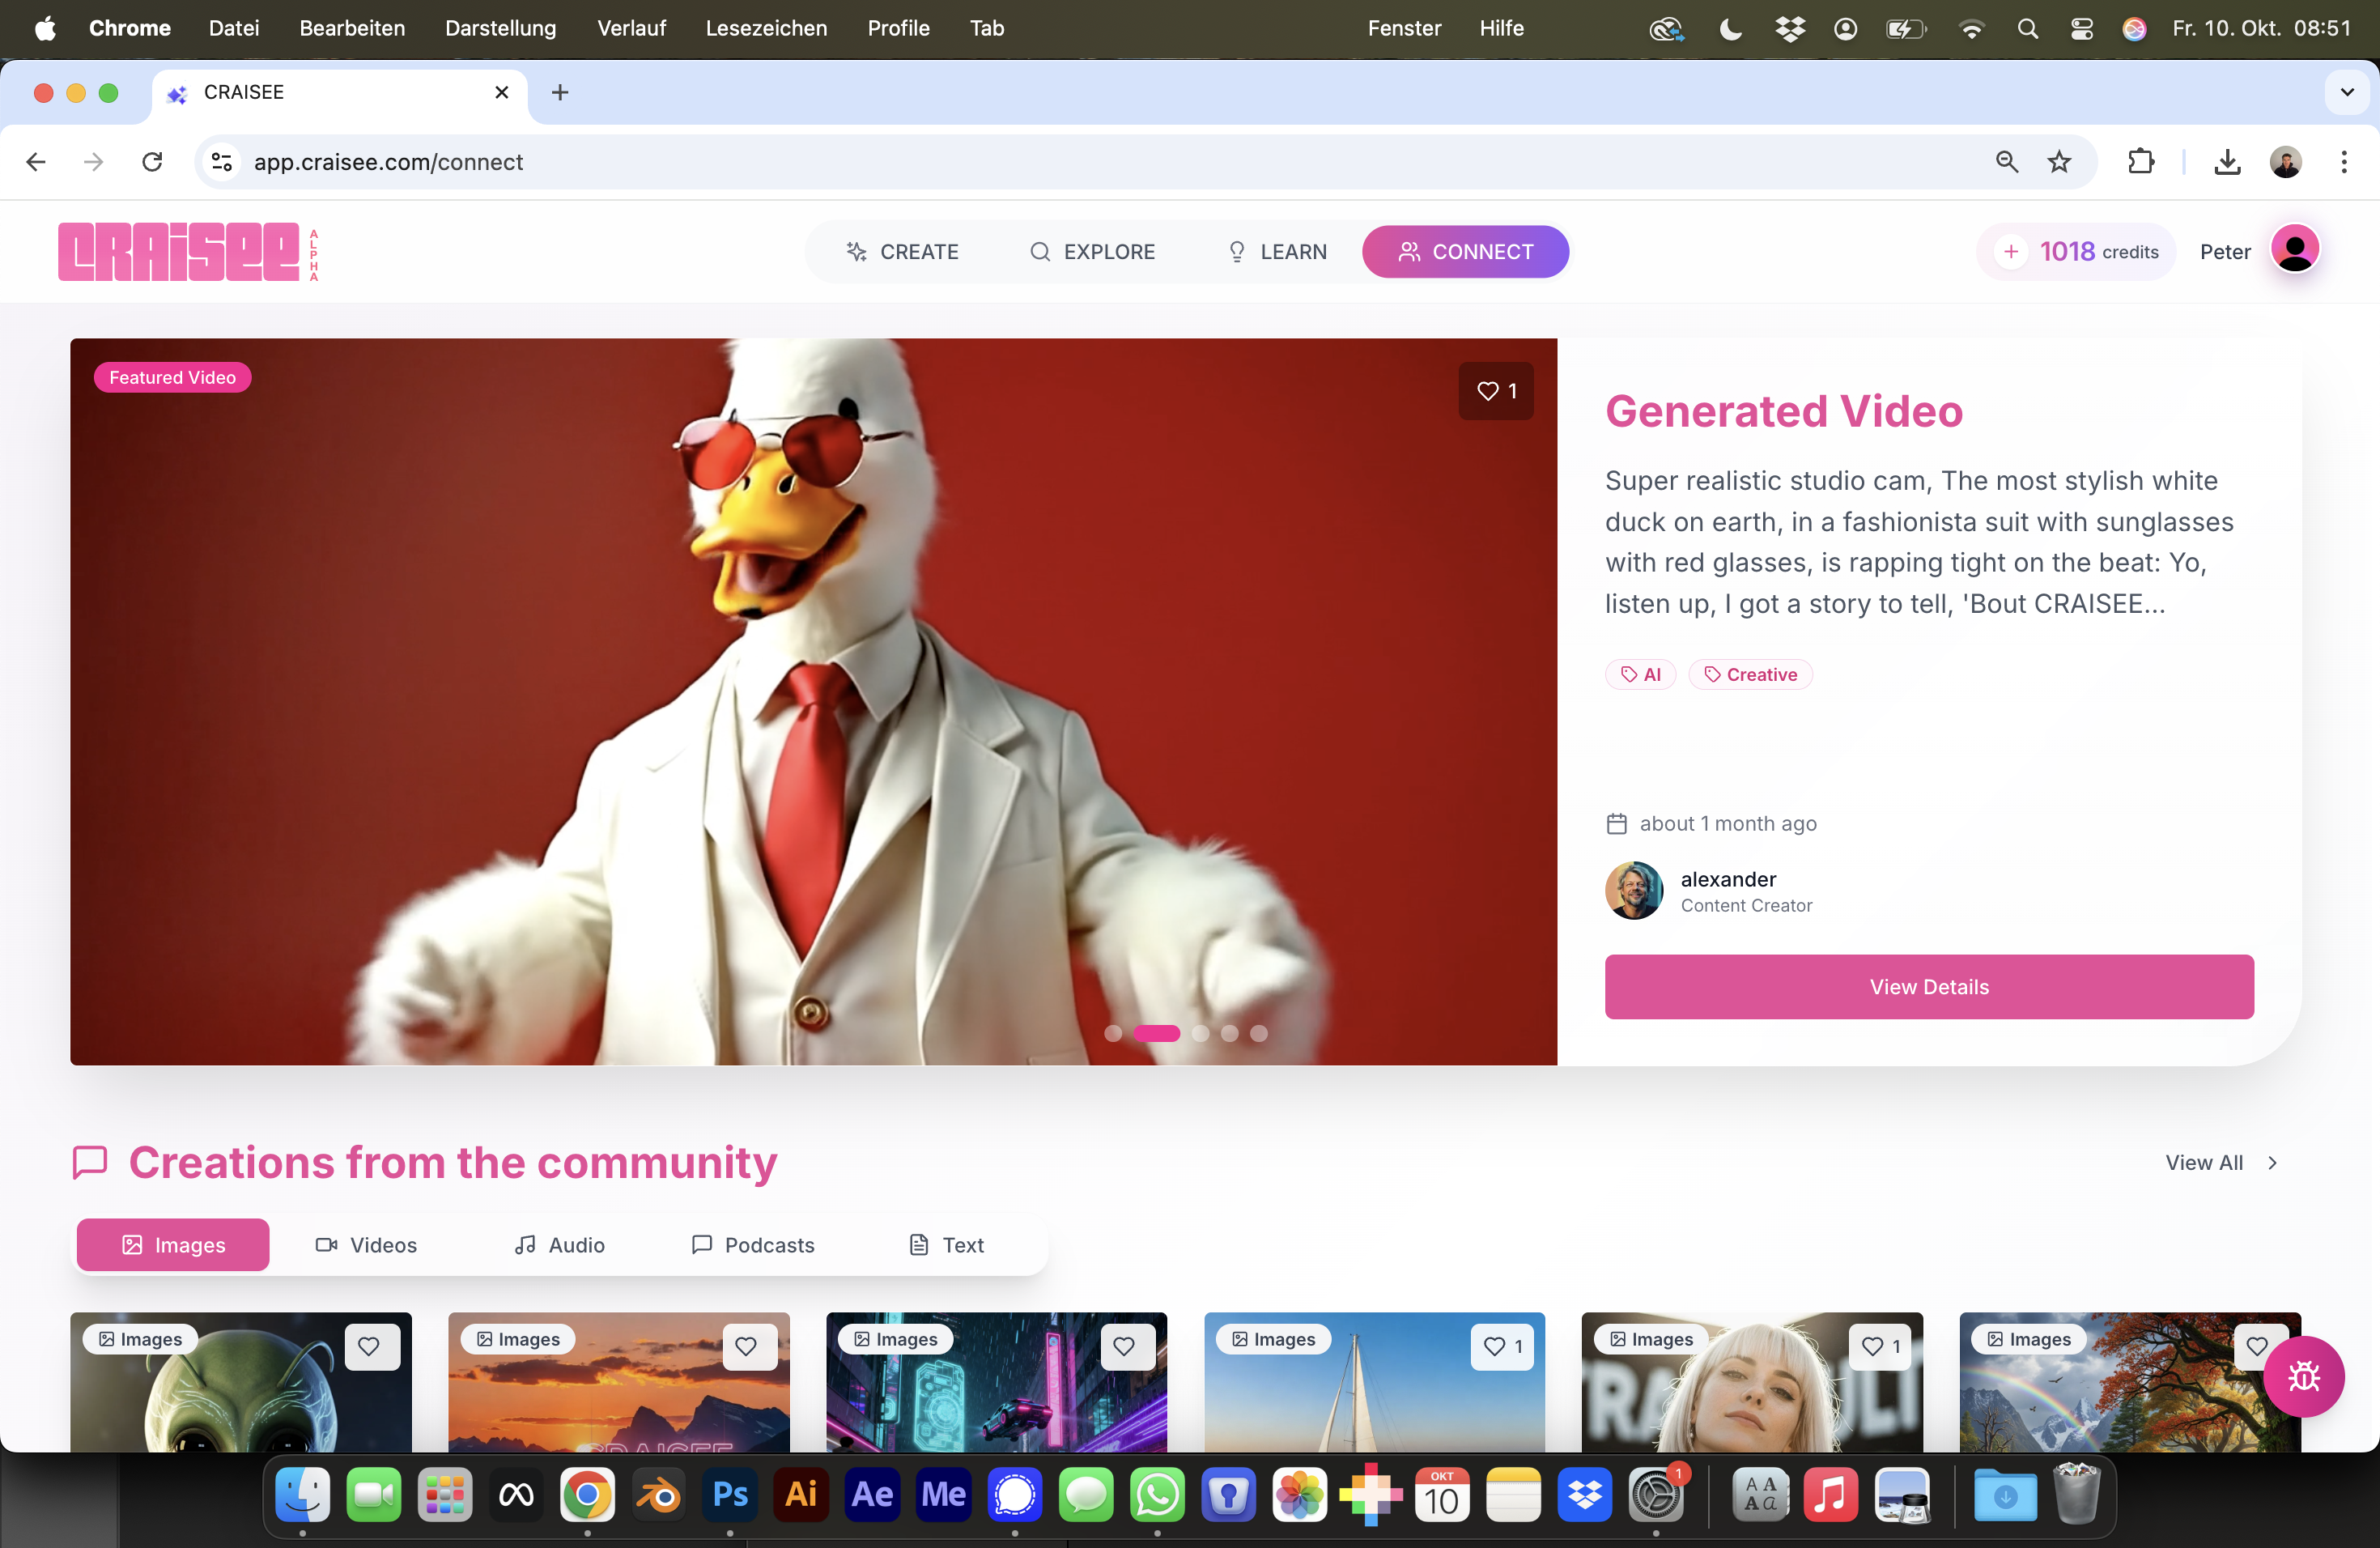This screenshot has width=2380, height=1548.
Task: Open Chrome extensions puzzle icon
Action: pyautogui.click(x=2140, y=162)
